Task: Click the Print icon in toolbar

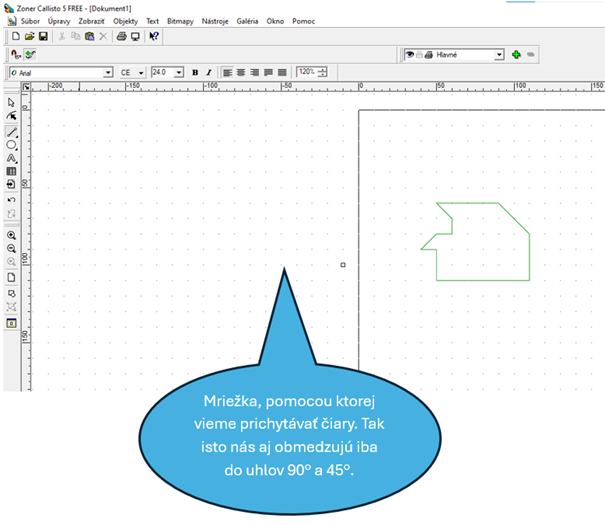Action: (121, 36)
